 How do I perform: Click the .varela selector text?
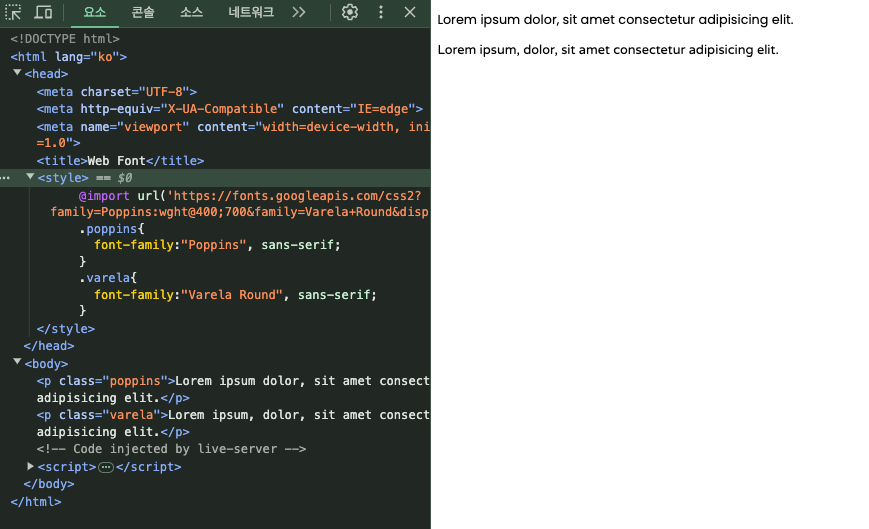(108, 278)
